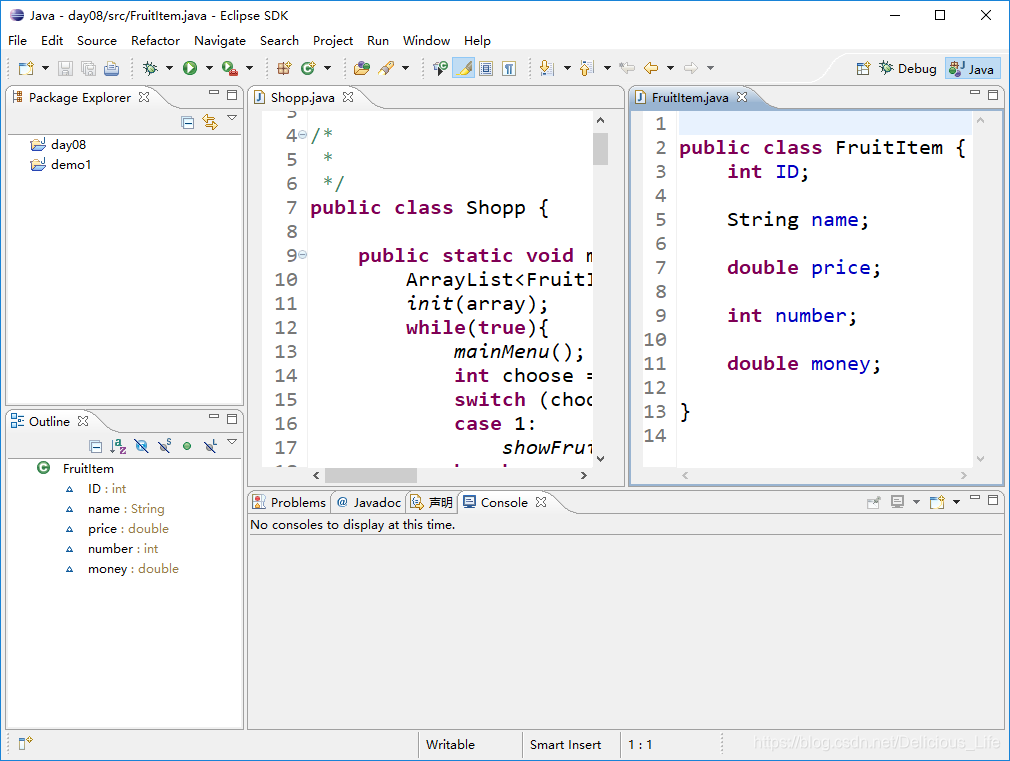Click the Search flashlight toolbar icon

click(x=386, y=68)
